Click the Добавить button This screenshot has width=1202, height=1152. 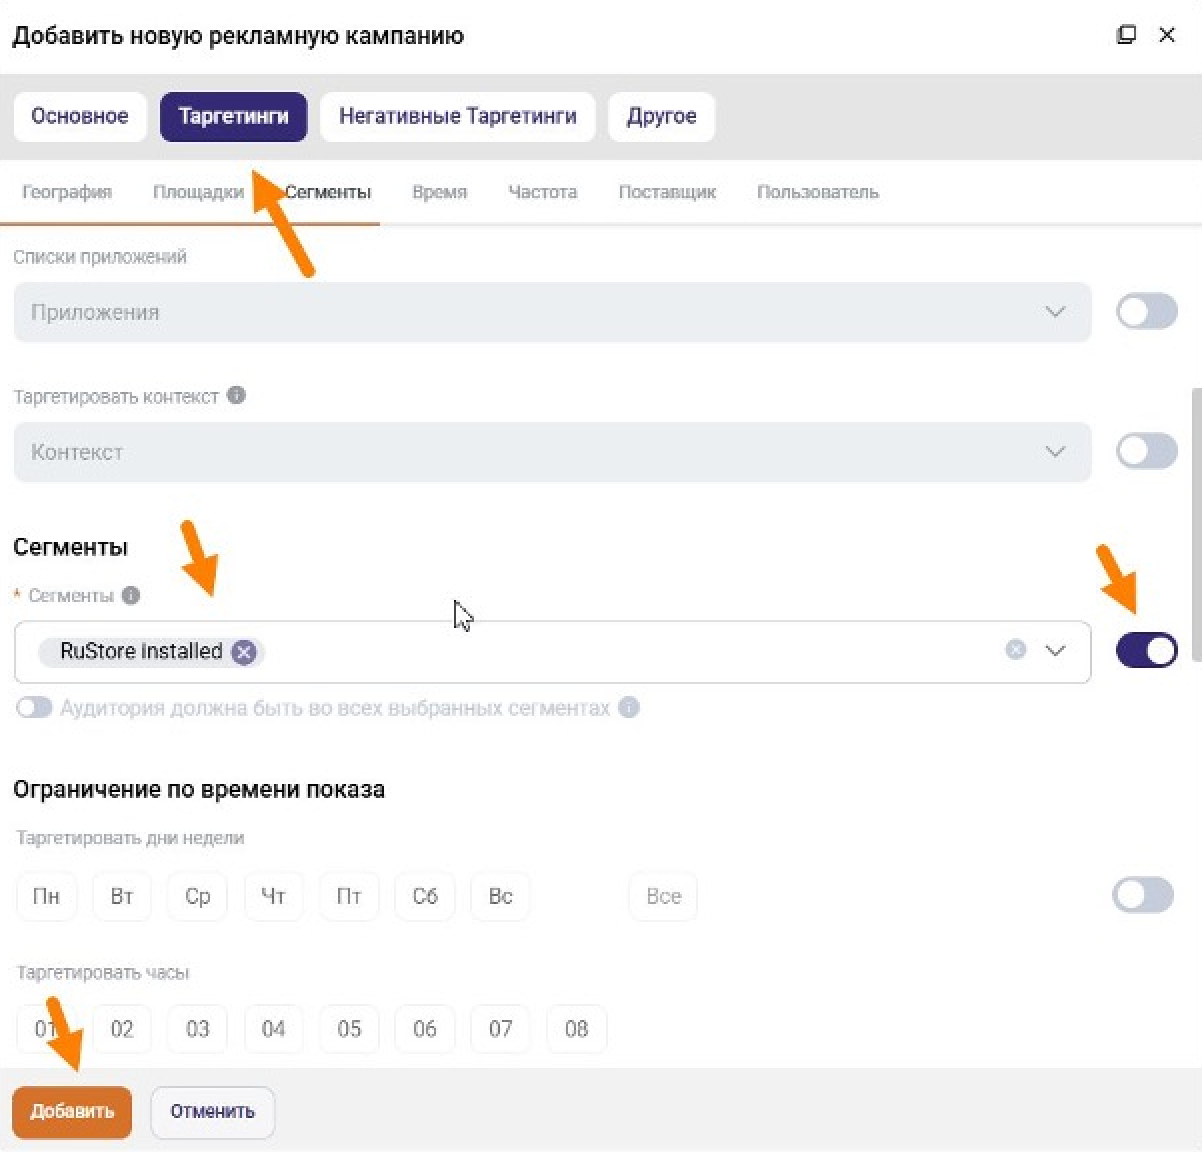tap(72, 1111)
